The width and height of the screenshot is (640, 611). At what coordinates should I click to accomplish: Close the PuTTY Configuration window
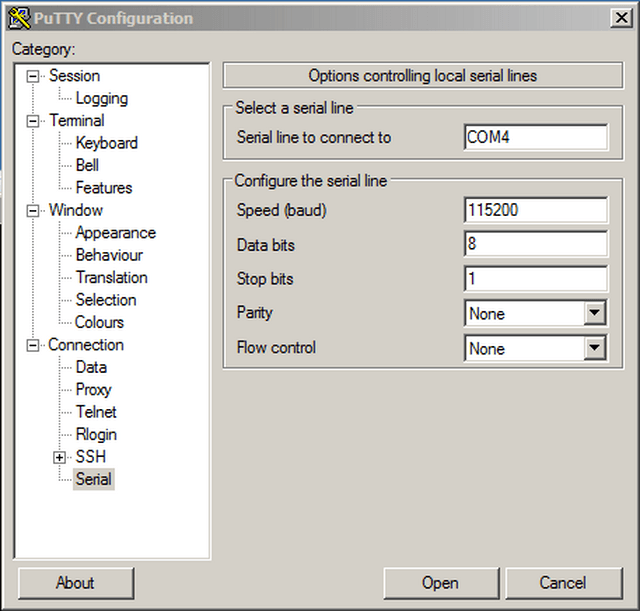(x=619, y=17)
